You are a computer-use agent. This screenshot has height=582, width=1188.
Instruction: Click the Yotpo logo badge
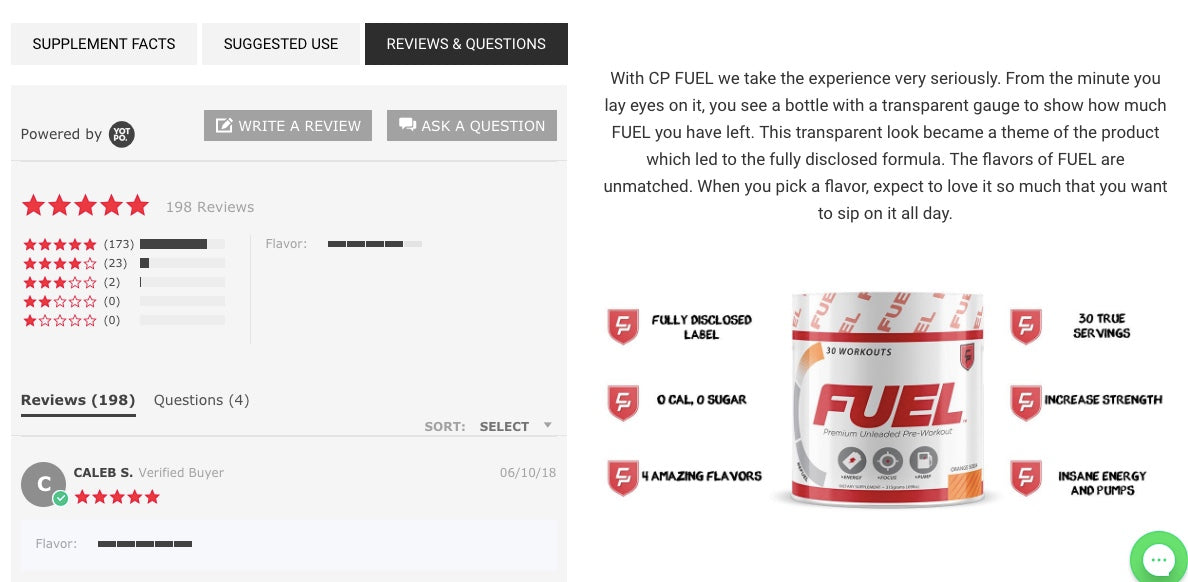click(122, 134)
